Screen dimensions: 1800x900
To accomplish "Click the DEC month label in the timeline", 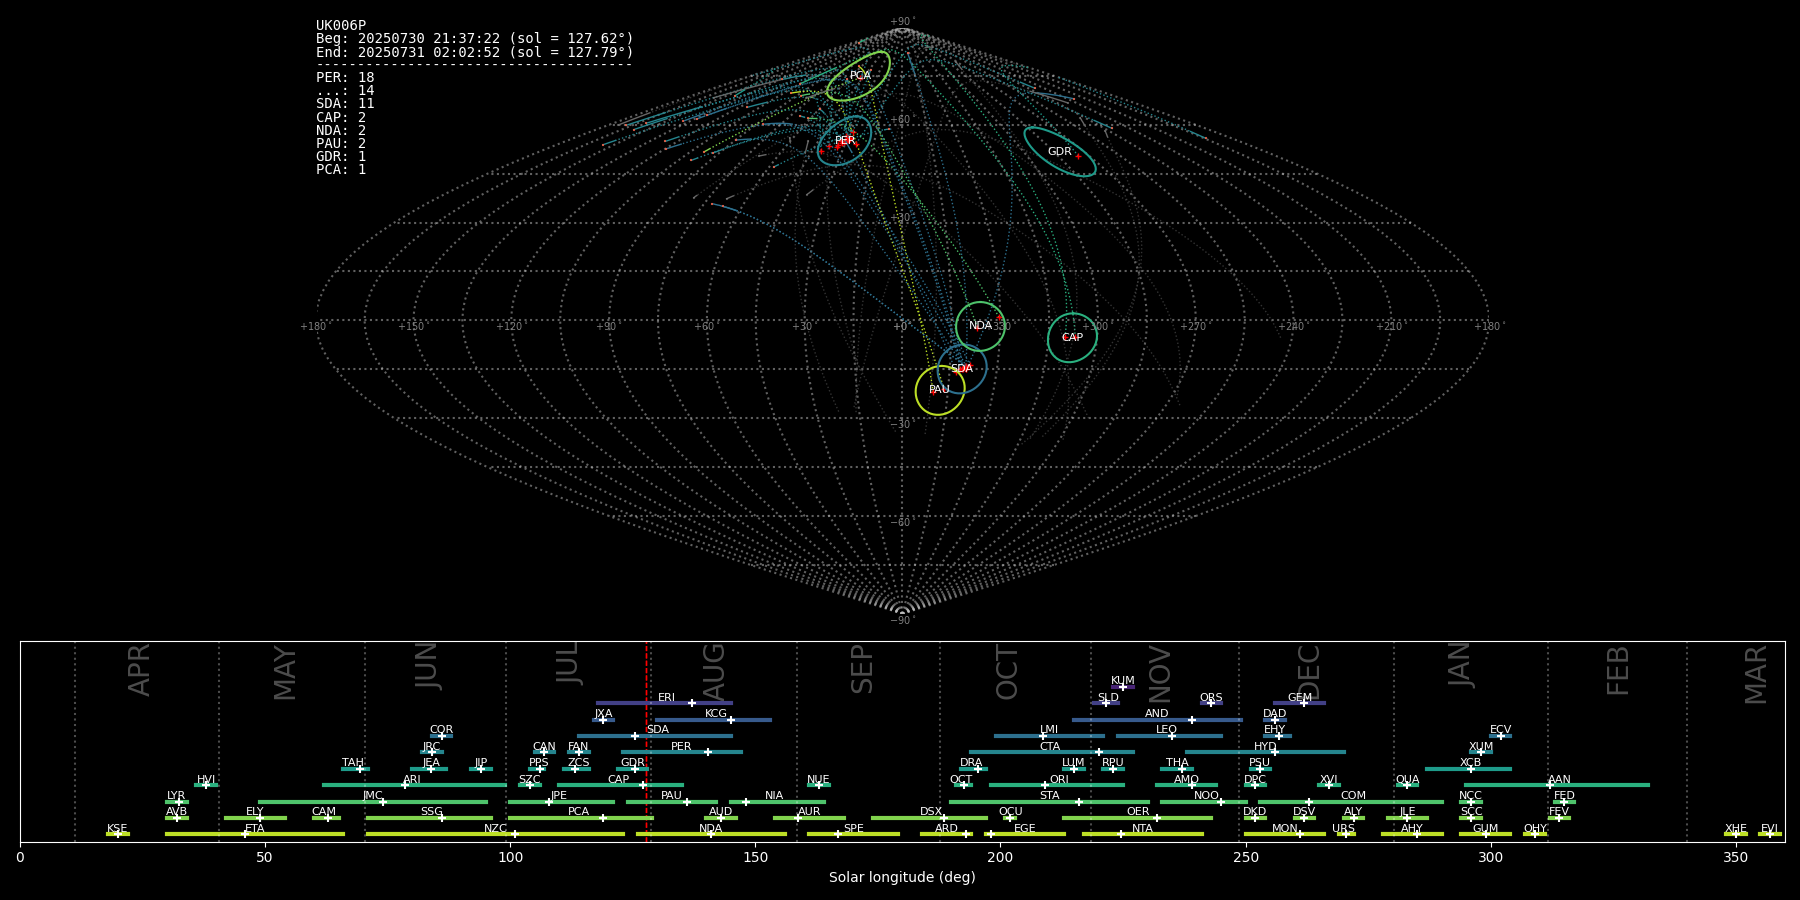I will click(1309, 672).
